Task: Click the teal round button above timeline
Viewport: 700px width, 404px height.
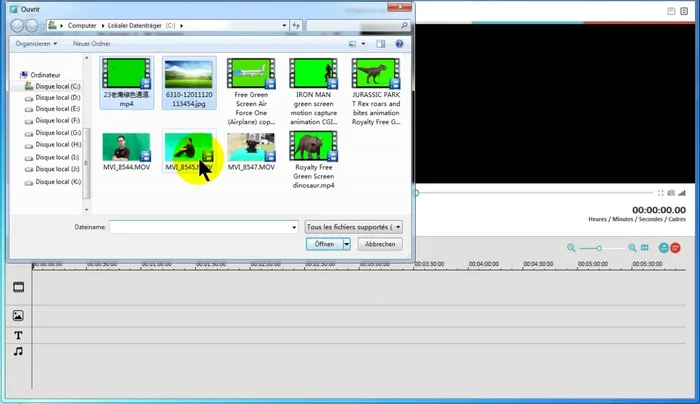Action: click(x=664, y=248)
